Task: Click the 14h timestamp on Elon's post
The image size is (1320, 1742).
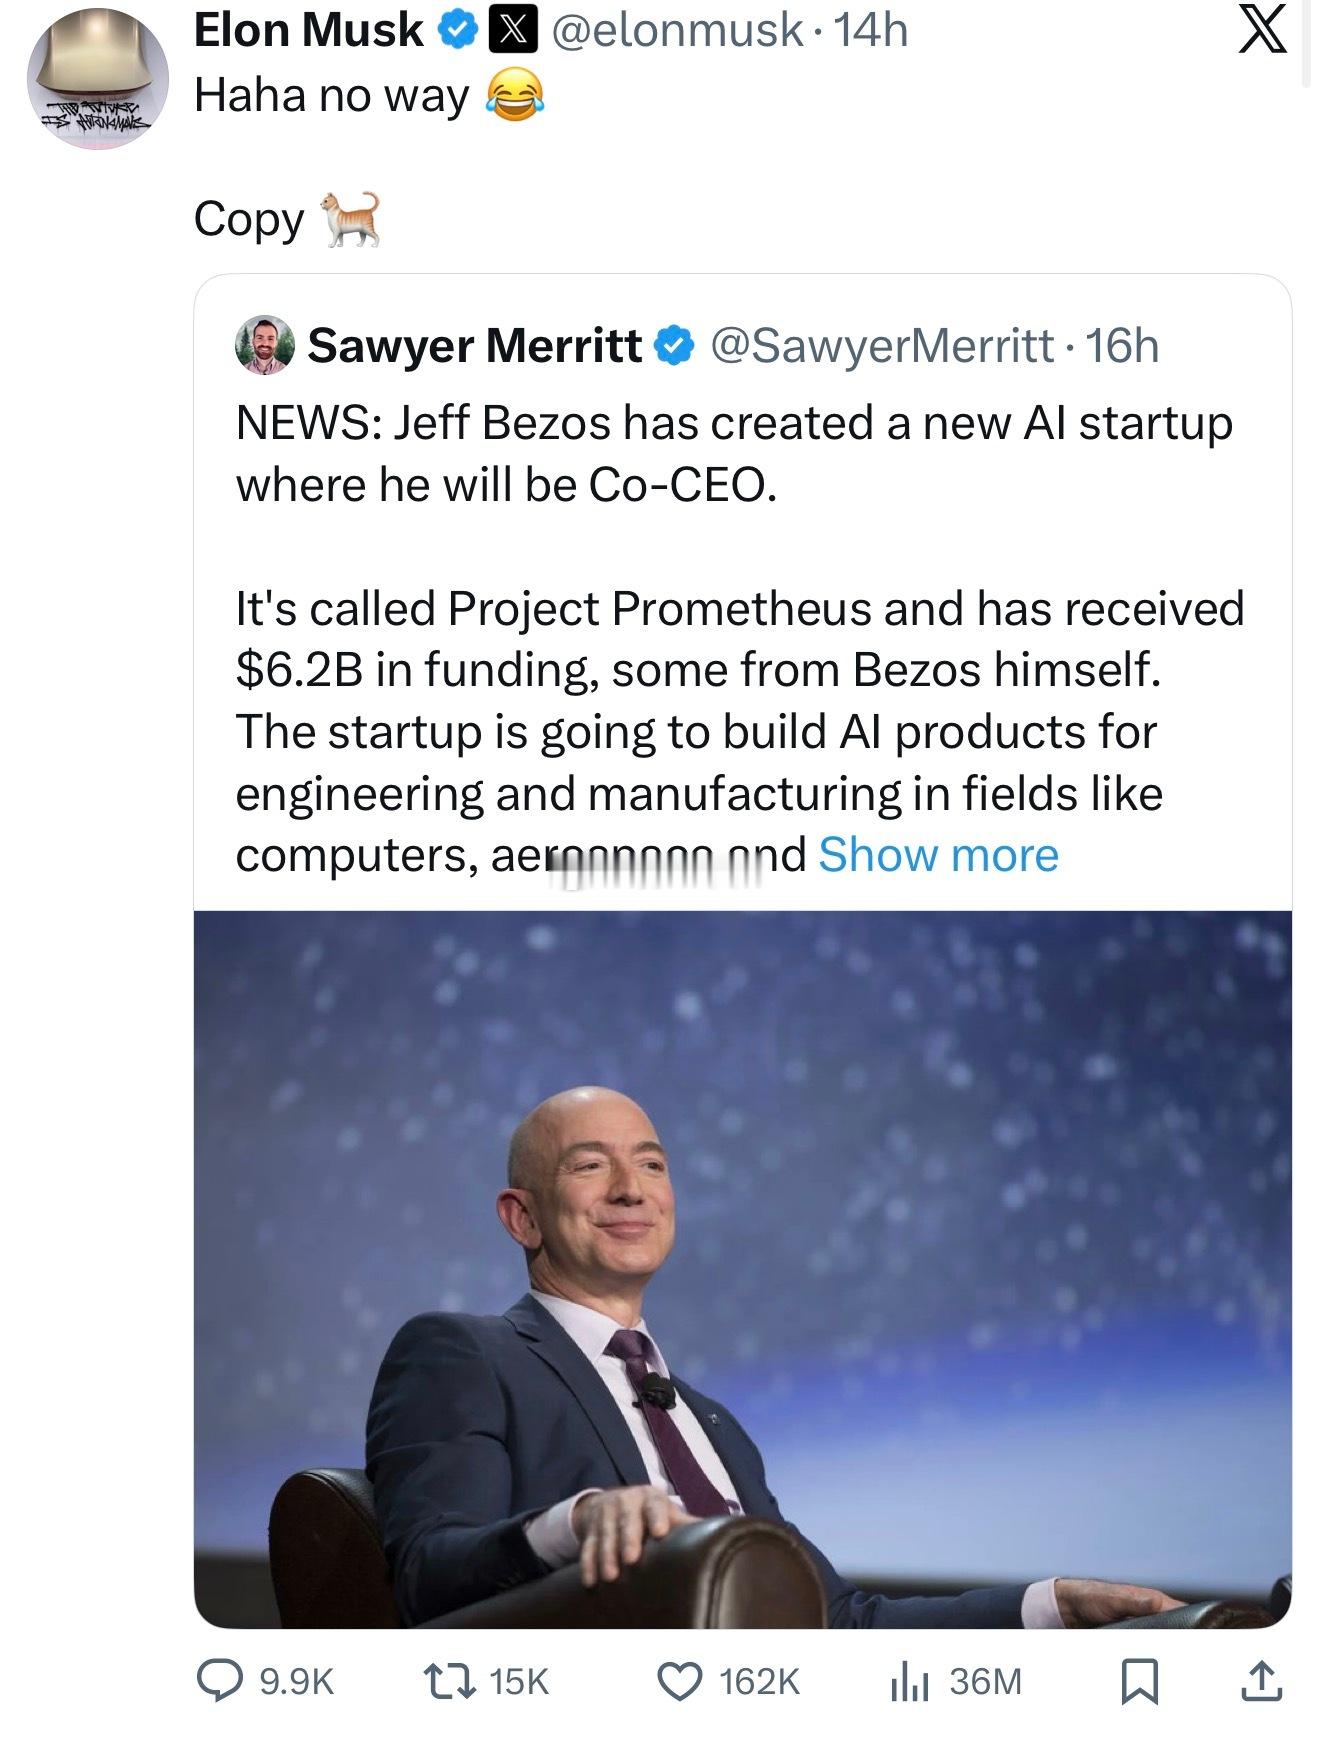Action: click(871, 31)
